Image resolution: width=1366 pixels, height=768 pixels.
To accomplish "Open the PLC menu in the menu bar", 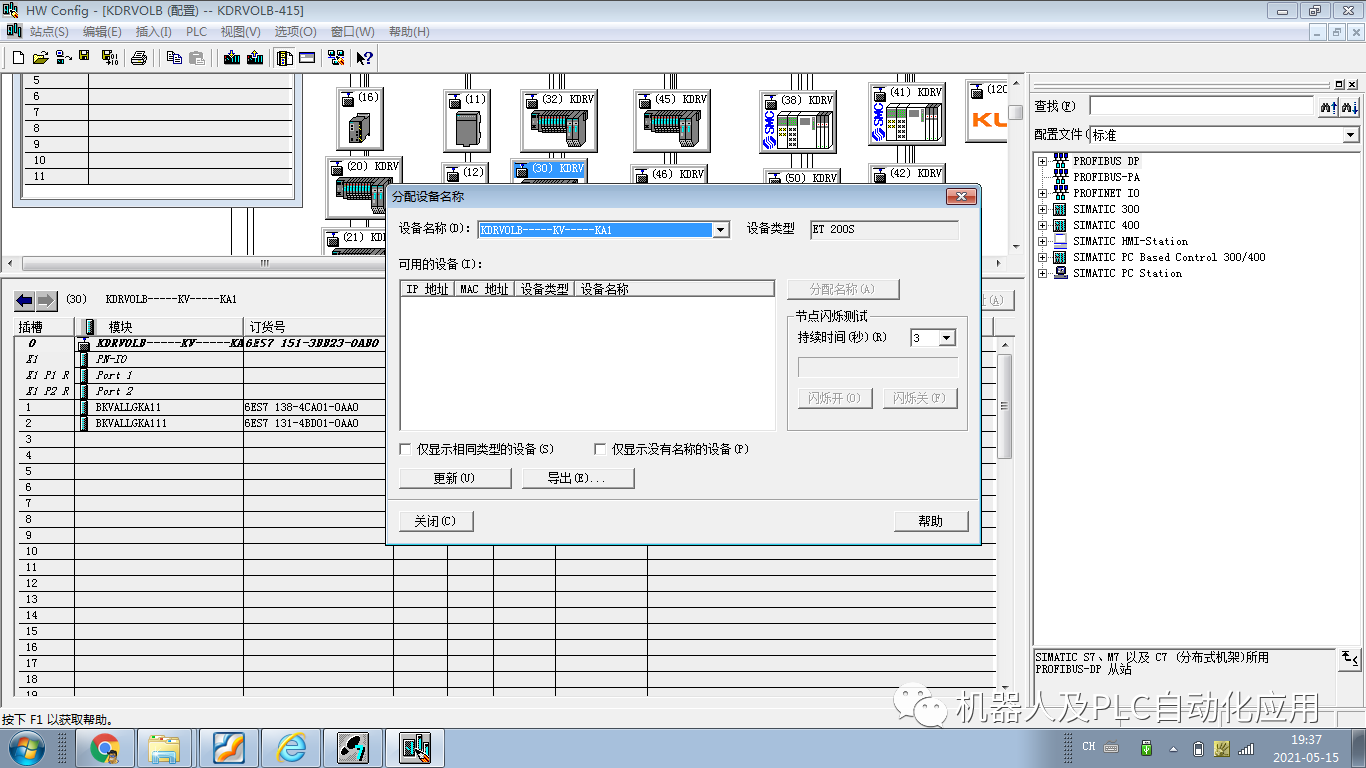I will coord(196,32).
